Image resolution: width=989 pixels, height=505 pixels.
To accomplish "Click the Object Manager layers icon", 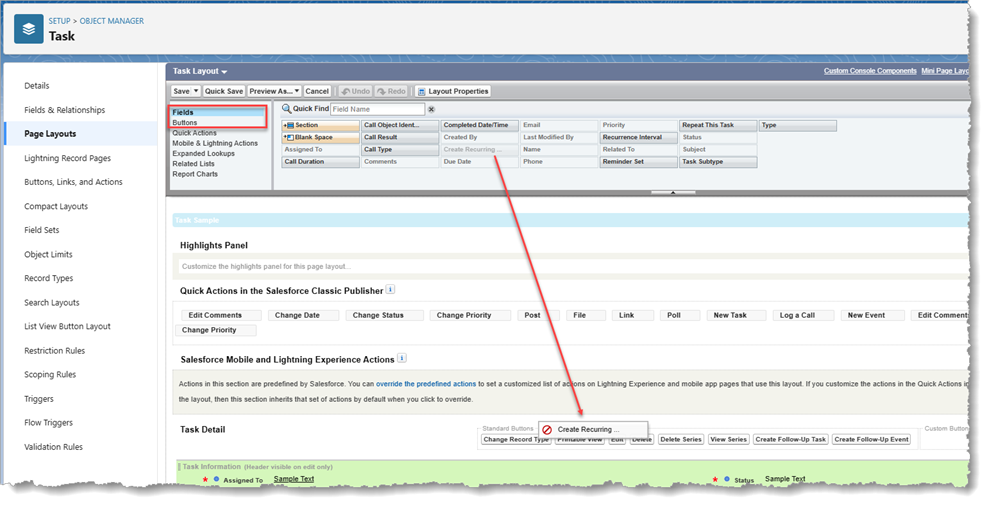I will coord(28,30).
